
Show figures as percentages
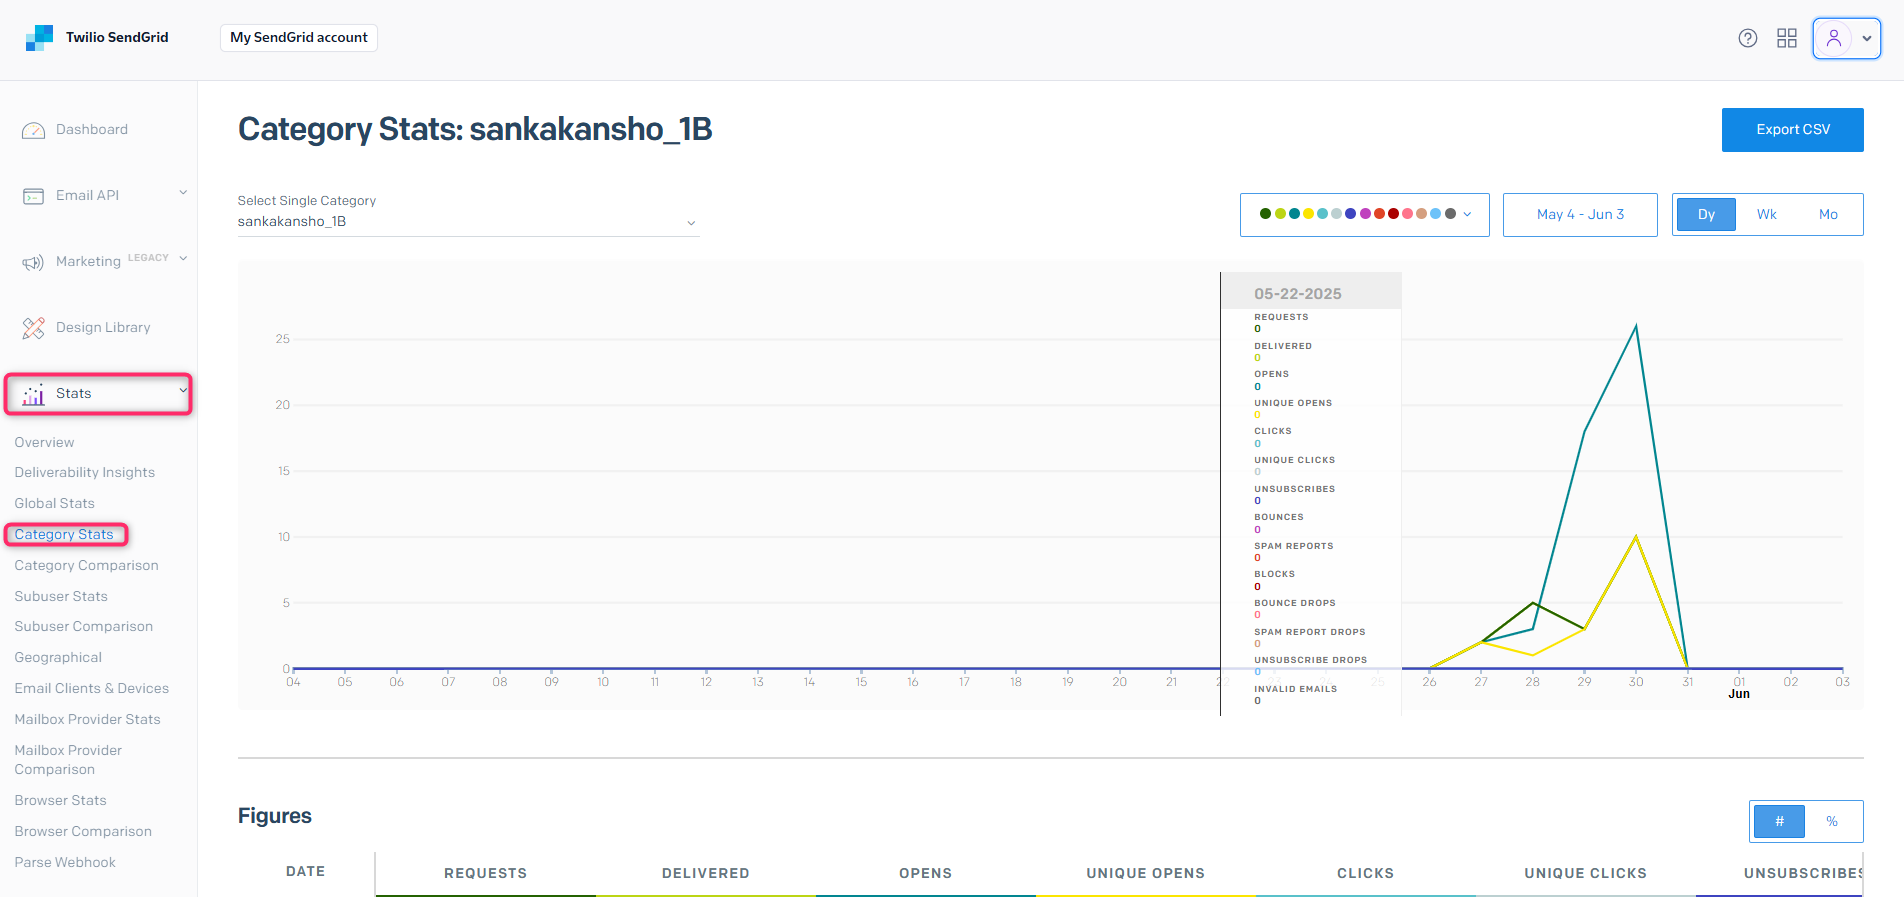1831,822
